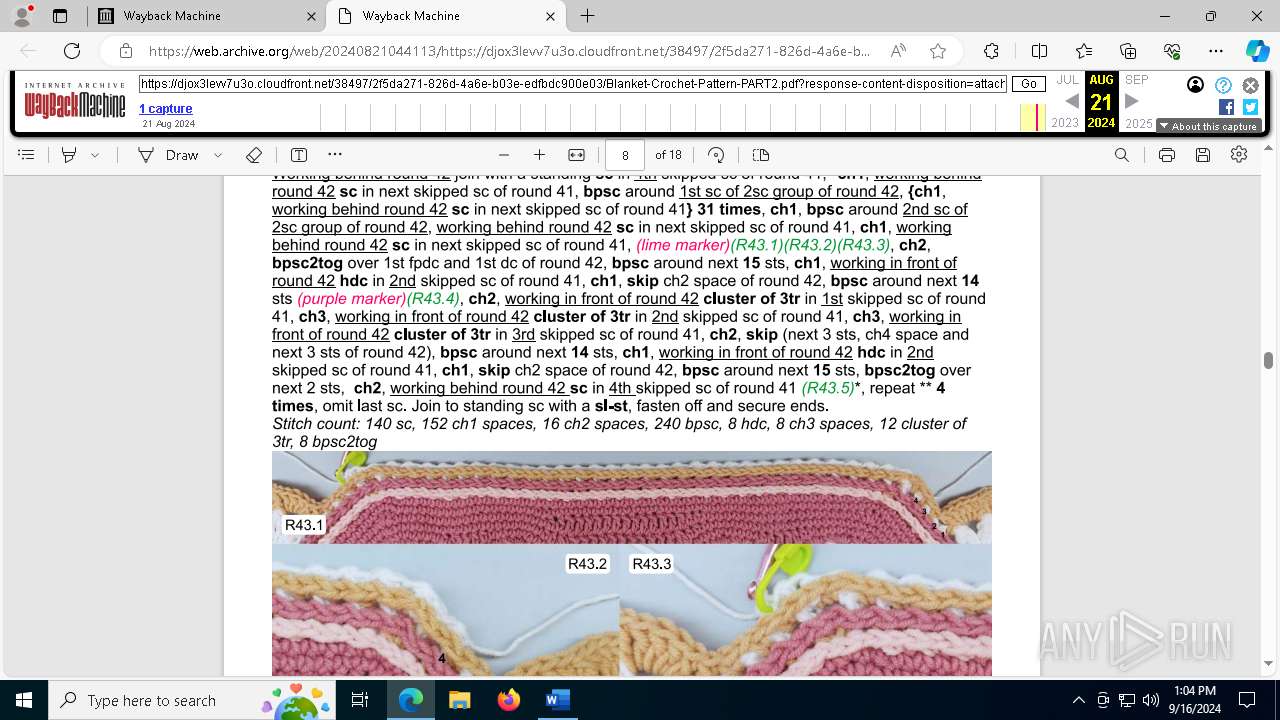
Task: Toggle fit to width view
Action: point(577,155)
